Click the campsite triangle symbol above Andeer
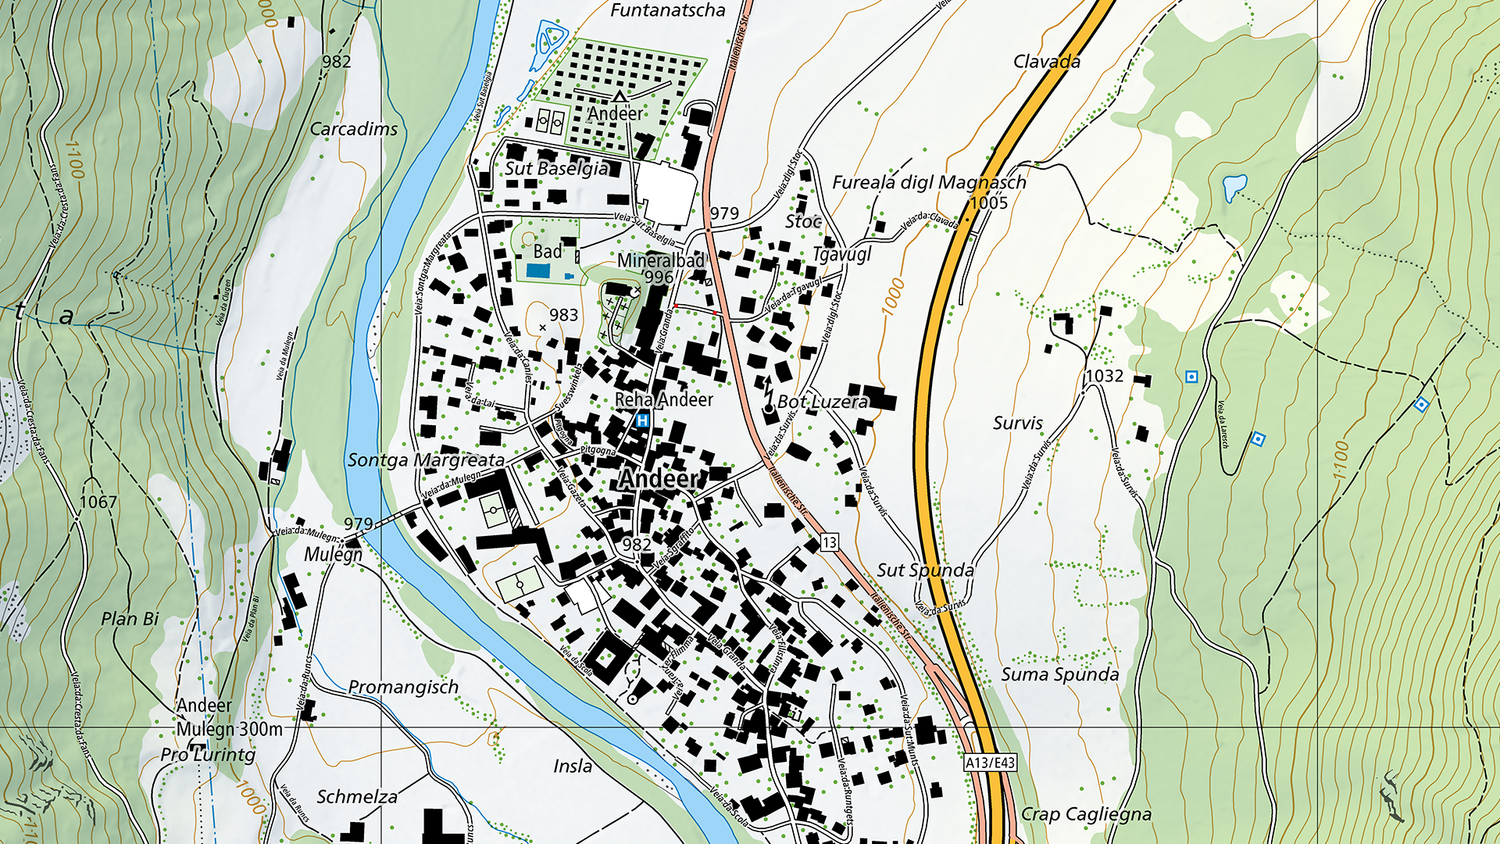Screen dimensions: 1500x844 click(x=619, y=96)
